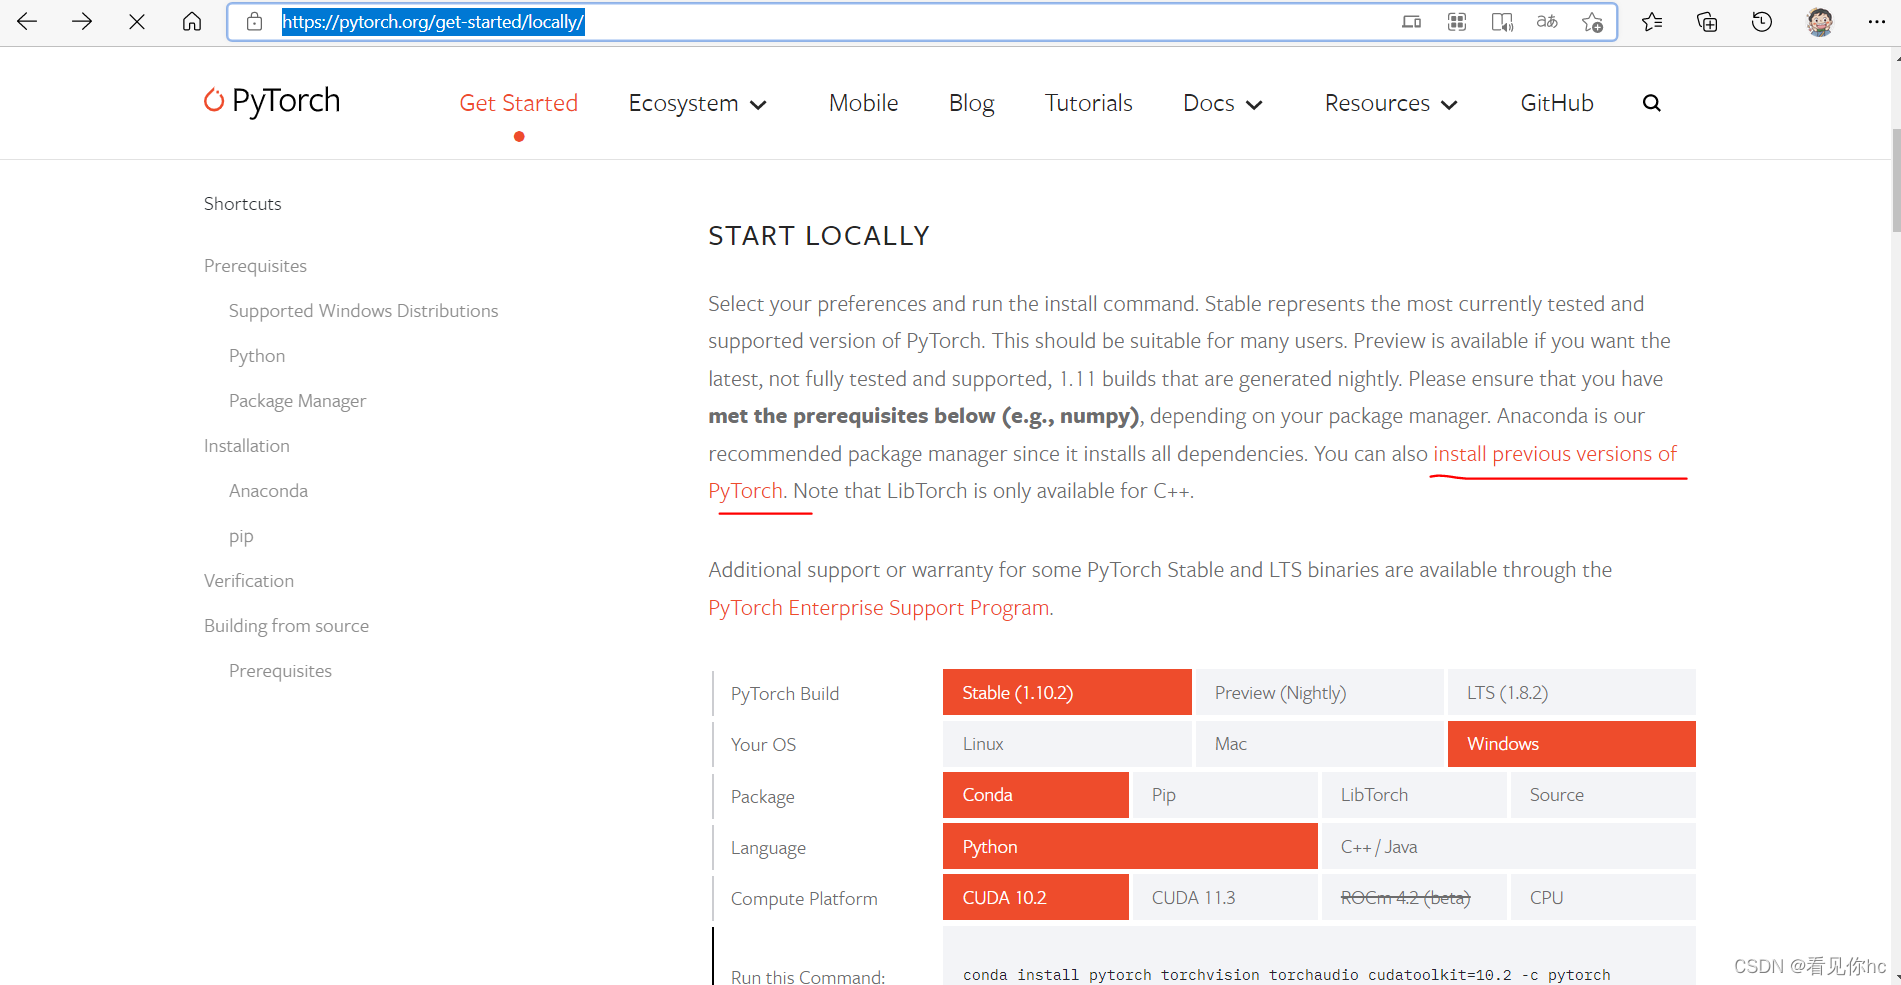Expand the Ecosystem dropdown menu
Screen dimensions: 1901x985
(698, 103)
